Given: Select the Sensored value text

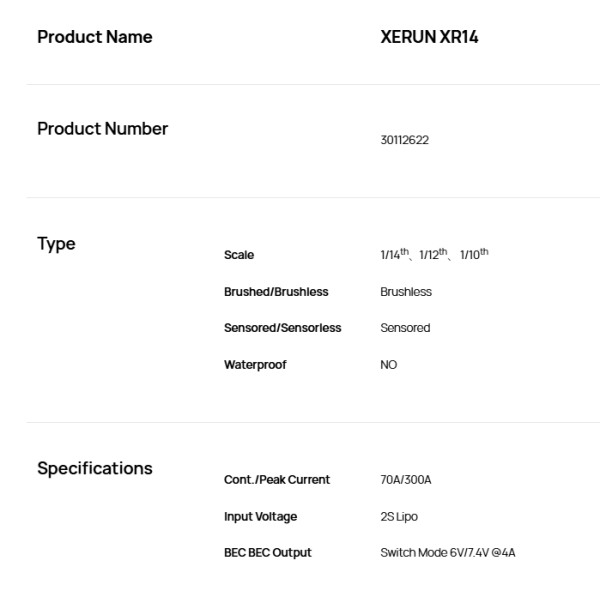Looking at the screenshot, I should point(405,328).
